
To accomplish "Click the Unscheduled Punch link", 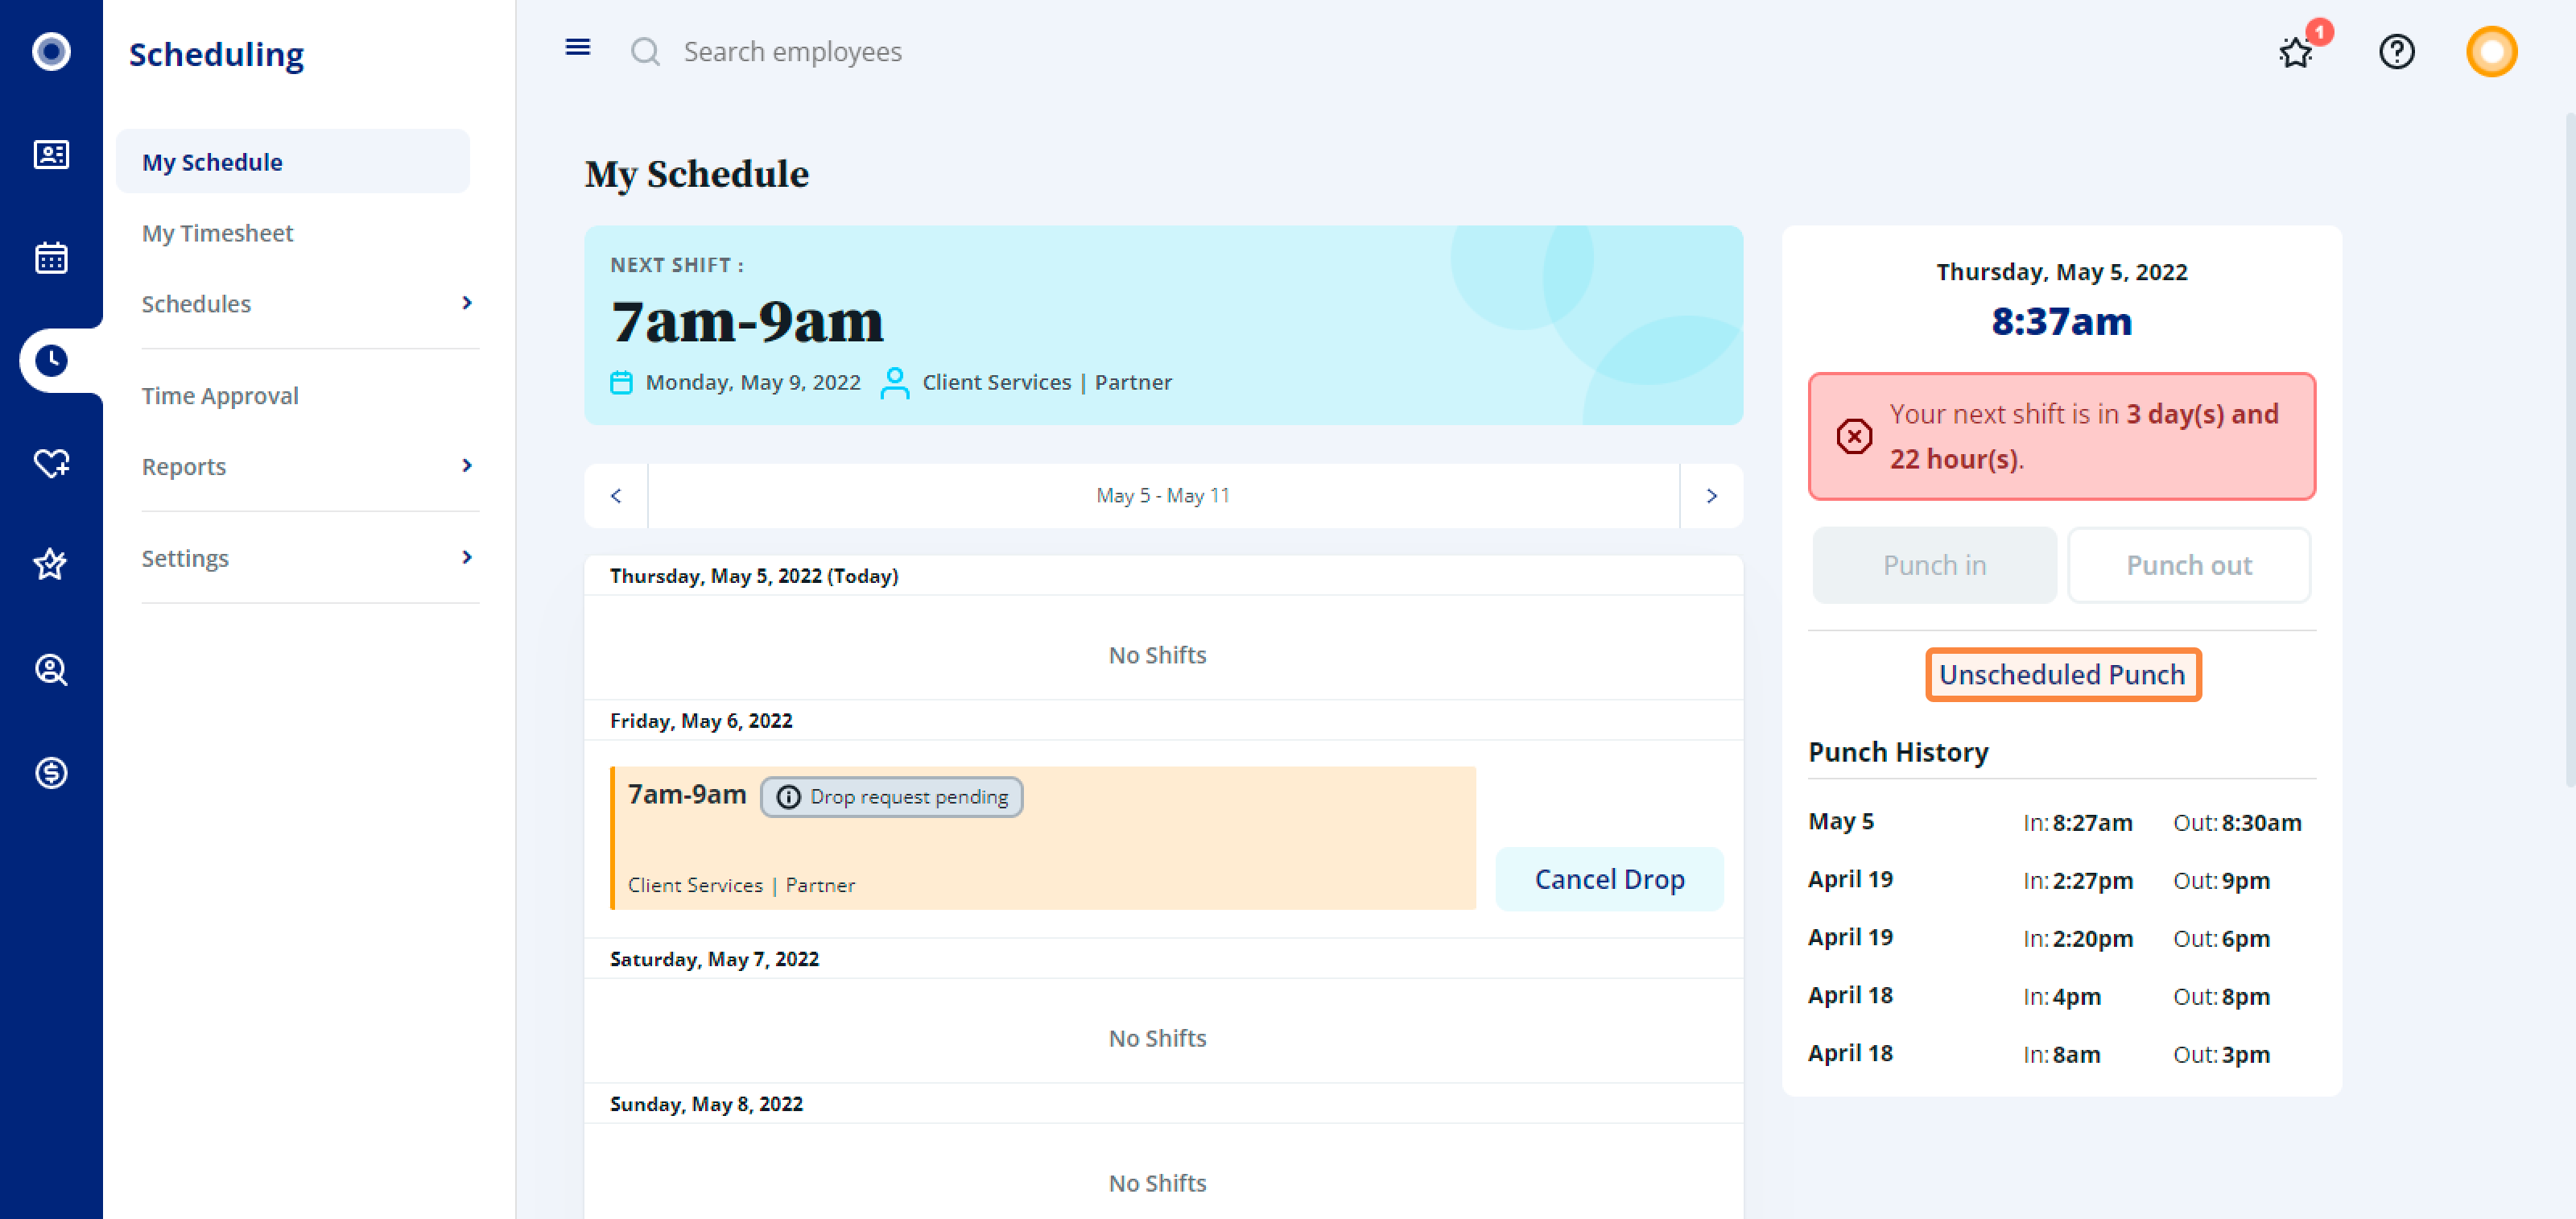I will pyautogui.click(x=2062, y=675).
